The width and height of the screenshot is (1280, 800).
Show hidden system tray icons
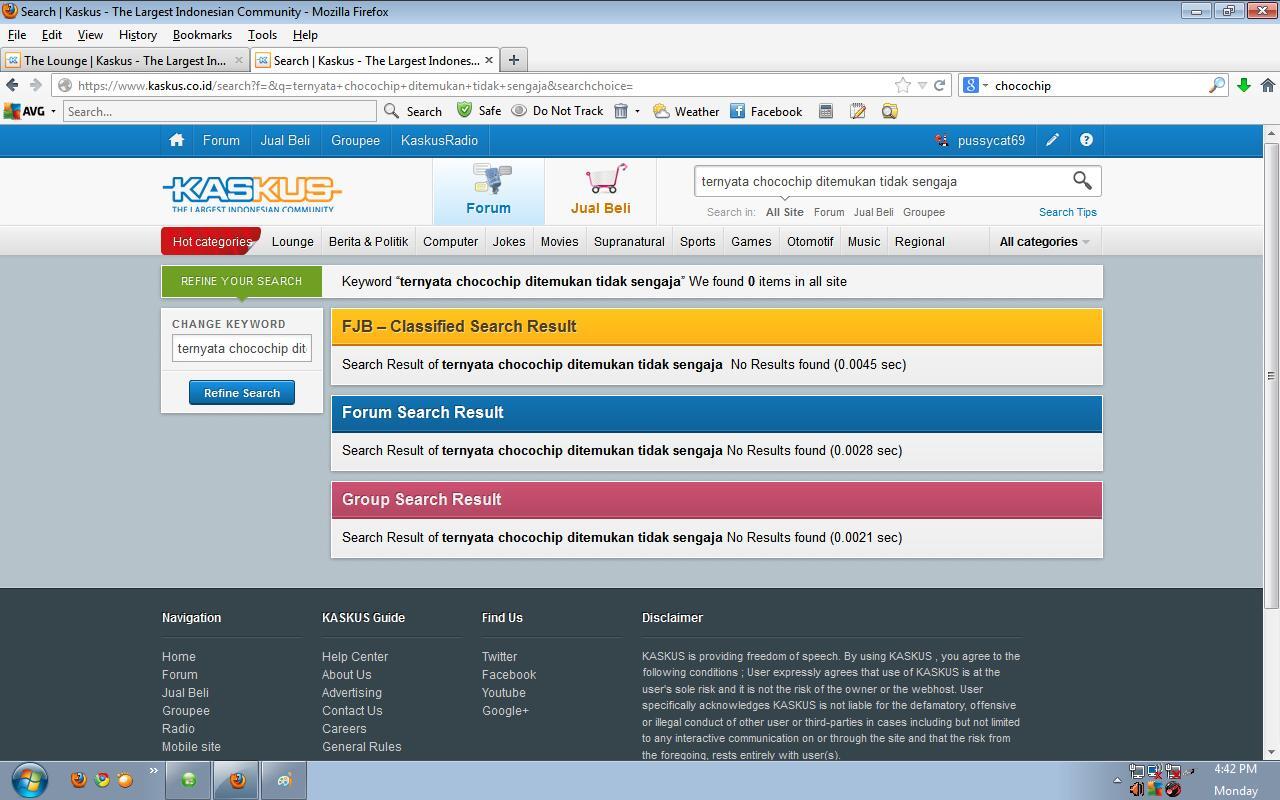tap(1117, 780)
